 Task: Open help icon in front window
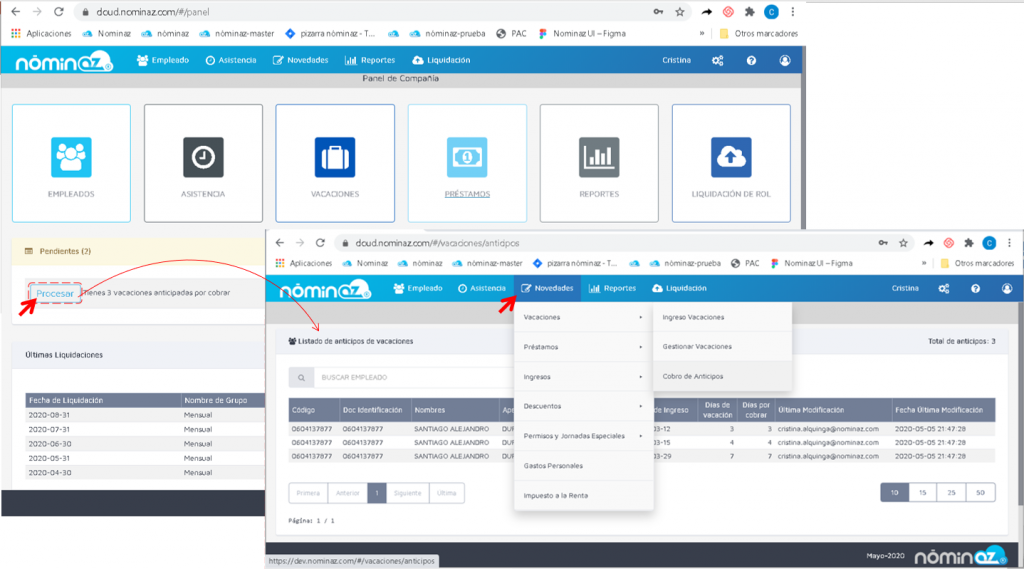point(975,288)
